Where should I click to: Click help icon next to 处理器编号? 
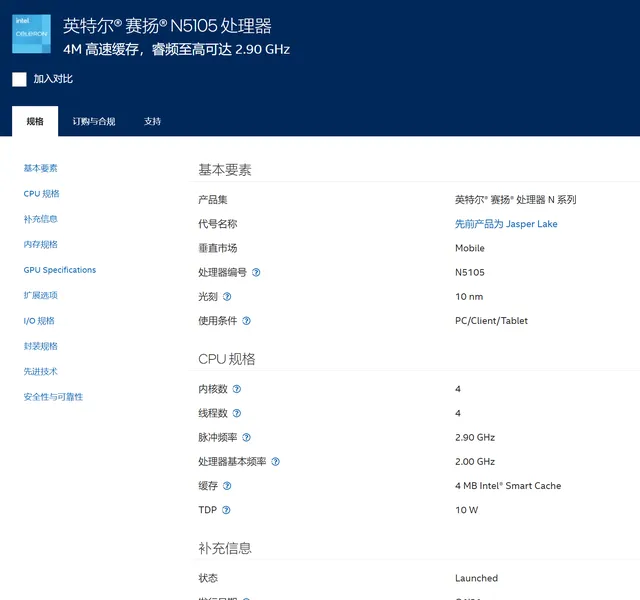click(x=256, y=272)
